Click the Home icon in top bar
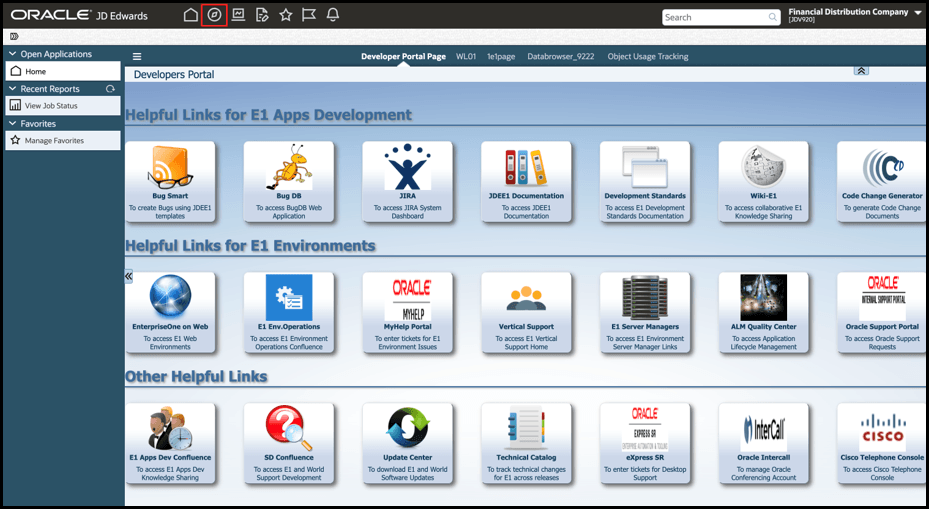 190,15
